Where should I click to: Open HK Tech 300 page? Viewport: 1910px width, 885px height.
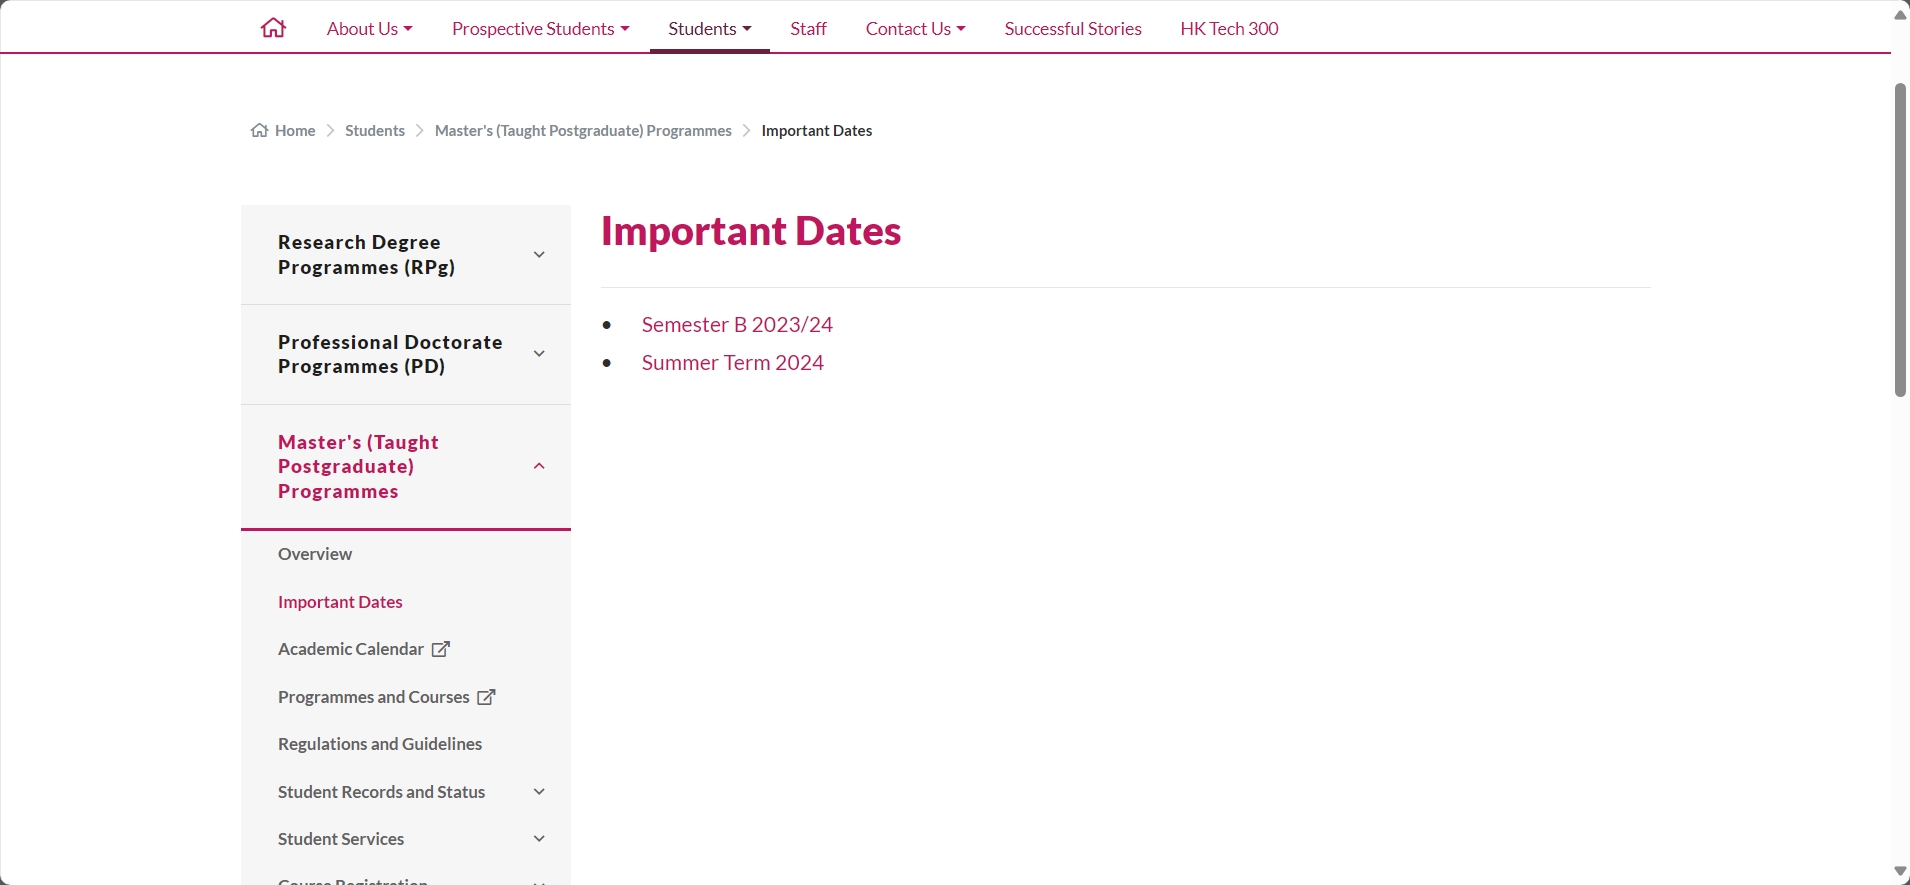pyautogui.click(x=1229, y=28)
